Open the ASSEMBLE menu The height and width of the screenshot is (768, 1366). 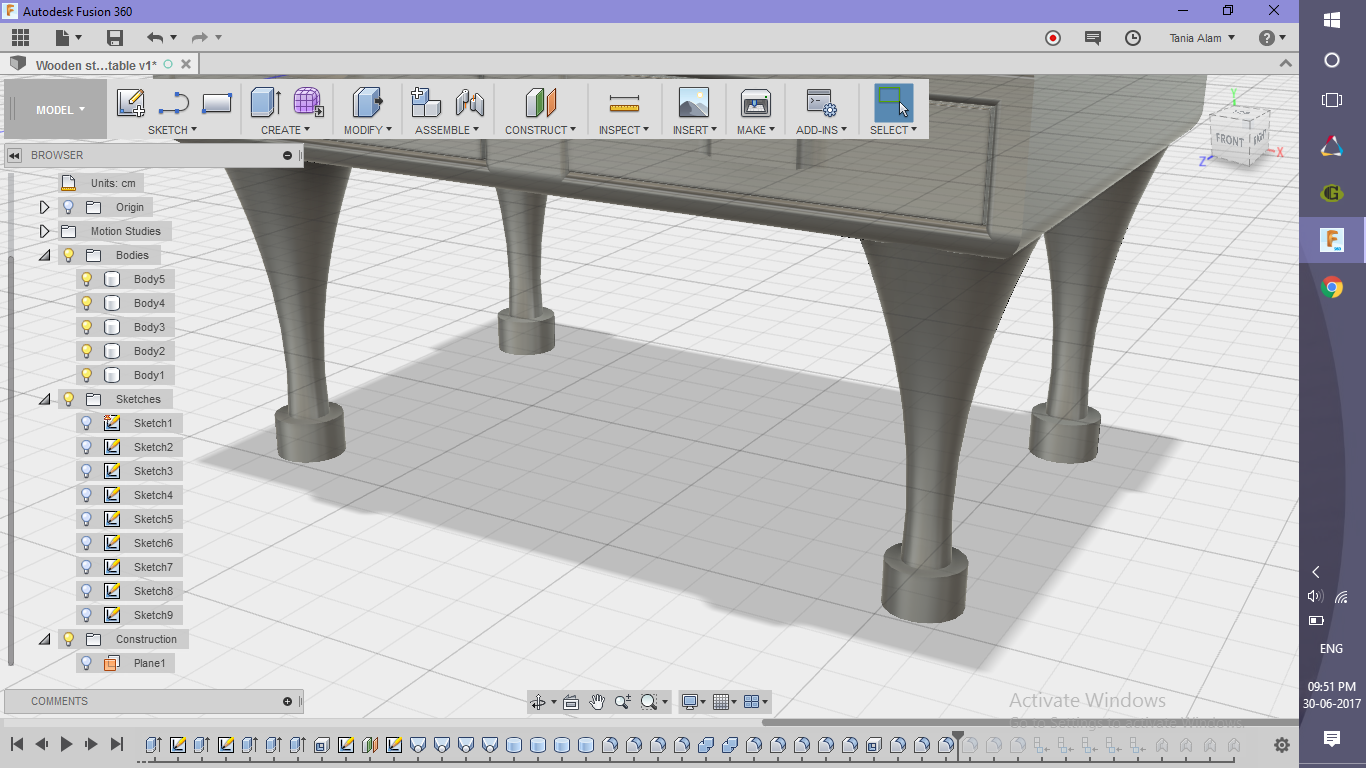447,130
